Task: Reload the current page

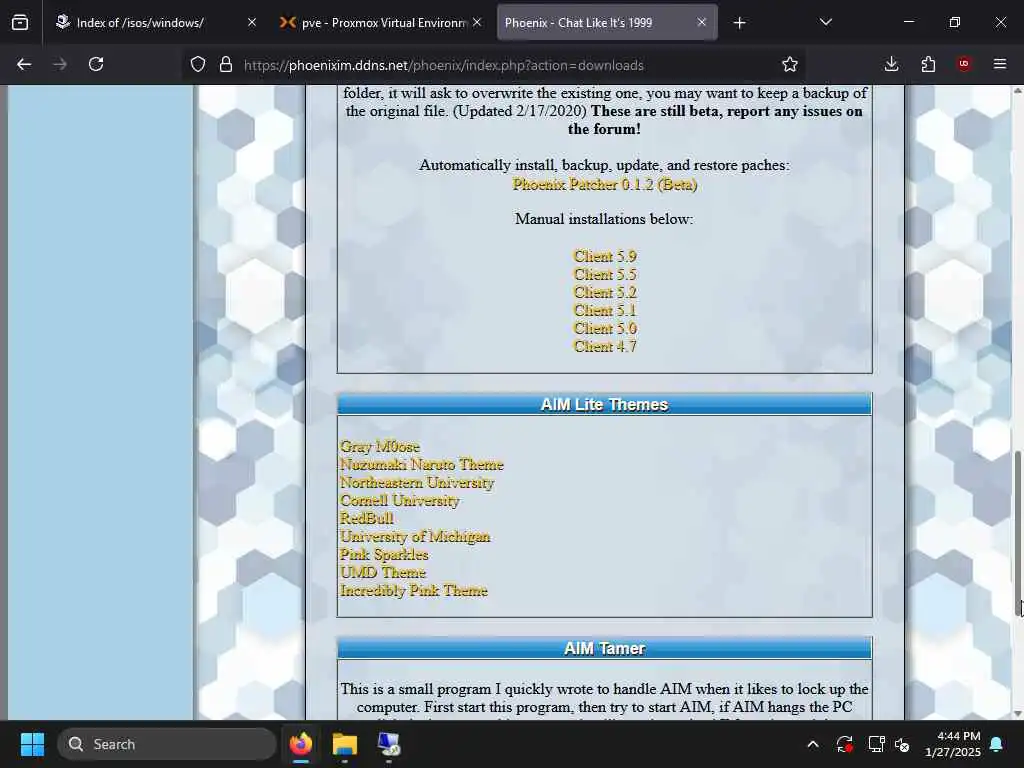Action: pos(96,64)
